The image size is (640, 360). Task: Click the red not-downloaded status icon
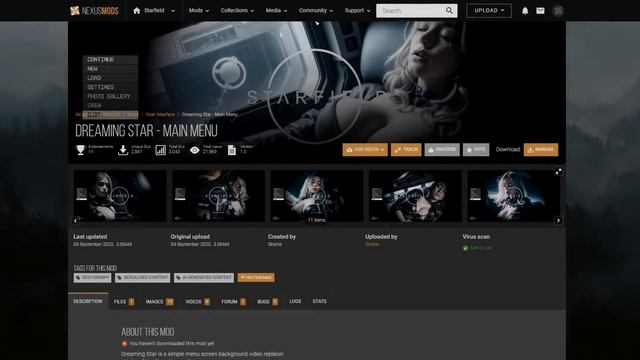coord(124,344)
